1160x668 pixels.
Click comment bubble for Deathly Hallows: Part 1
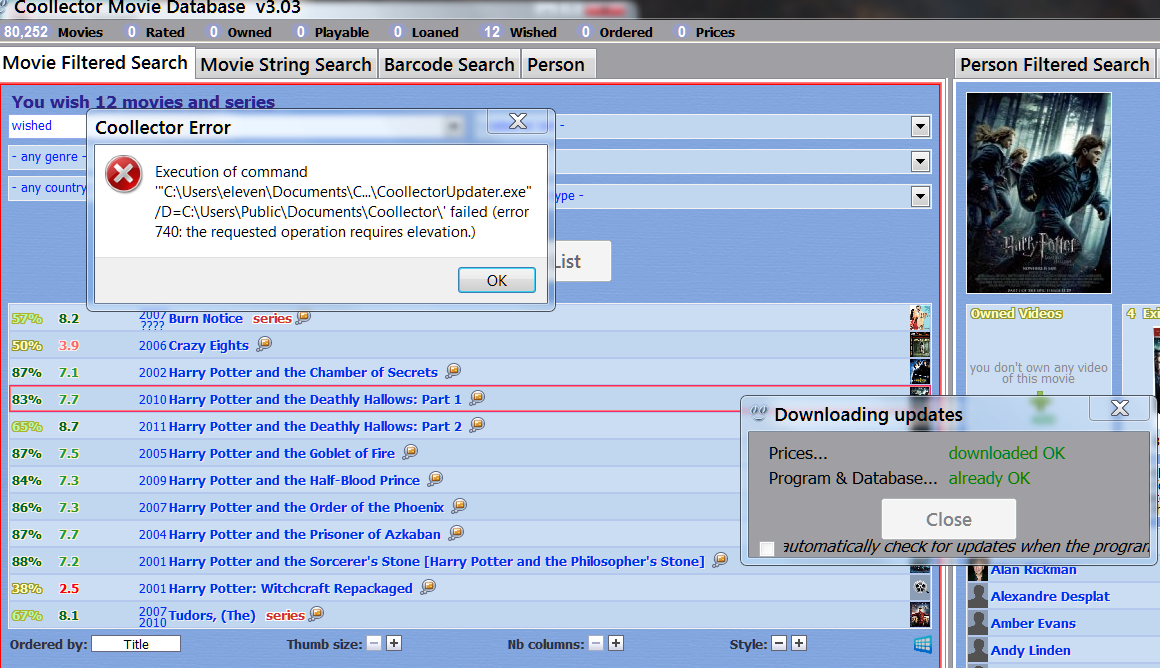click(x=477, y=398)
